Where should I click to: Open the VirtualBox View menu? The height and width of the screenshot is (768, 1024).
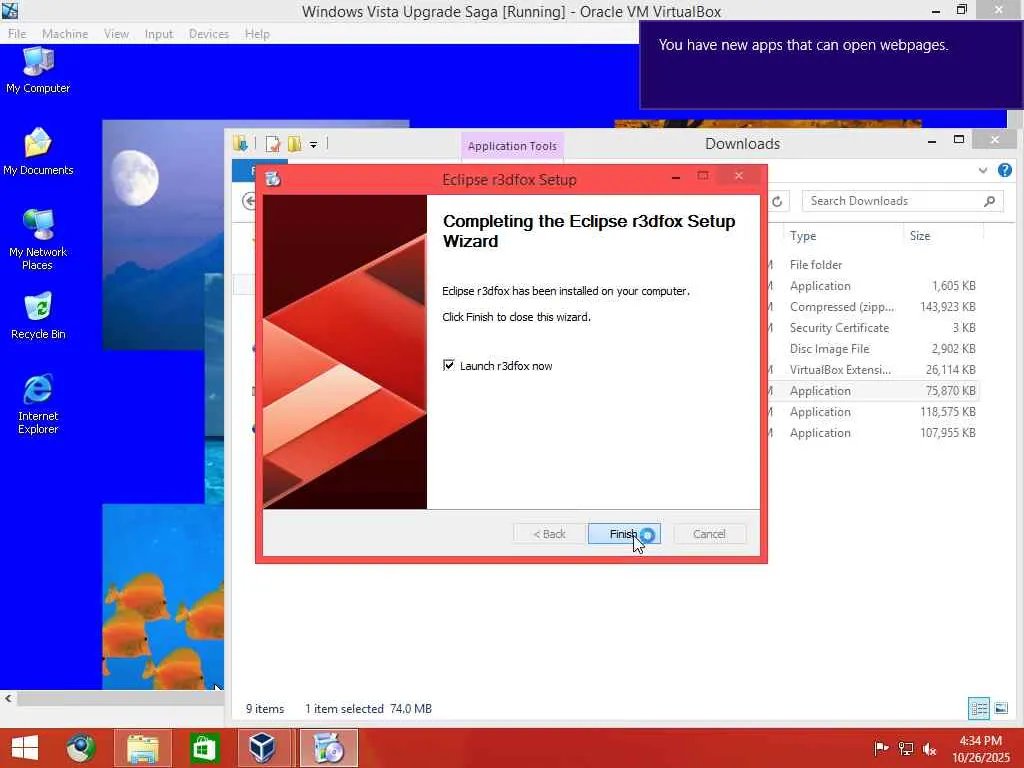pos(116,34)
